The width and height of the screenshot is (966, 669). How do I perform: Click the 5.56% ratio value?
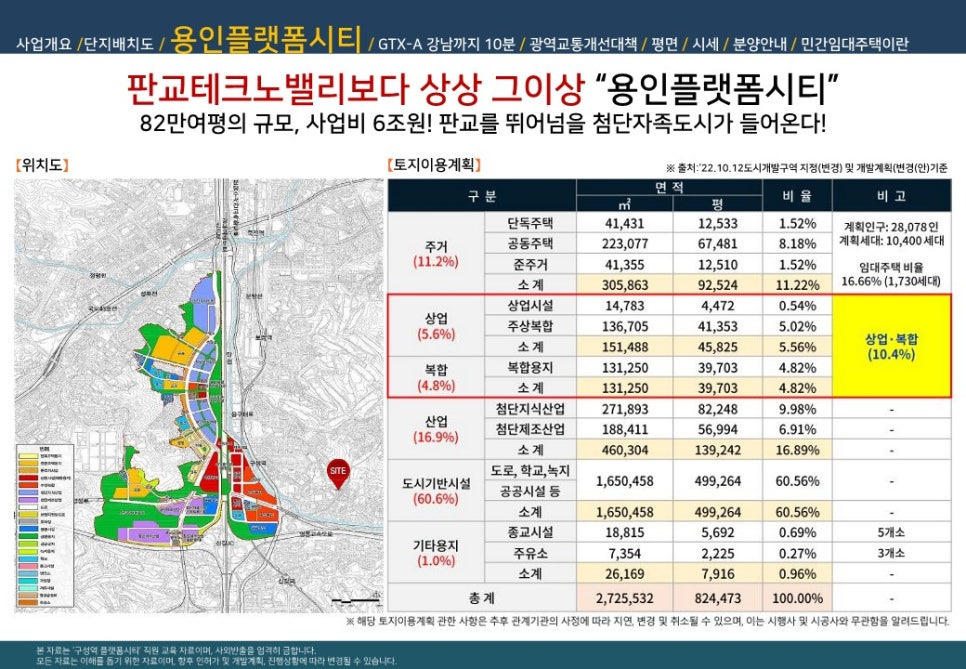pyautogui.click(x=797, y=347)
